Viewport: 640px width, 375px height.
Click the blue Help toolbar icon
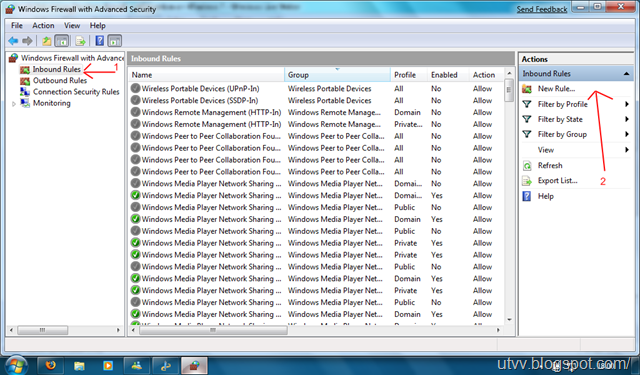(x=100, y=41)
